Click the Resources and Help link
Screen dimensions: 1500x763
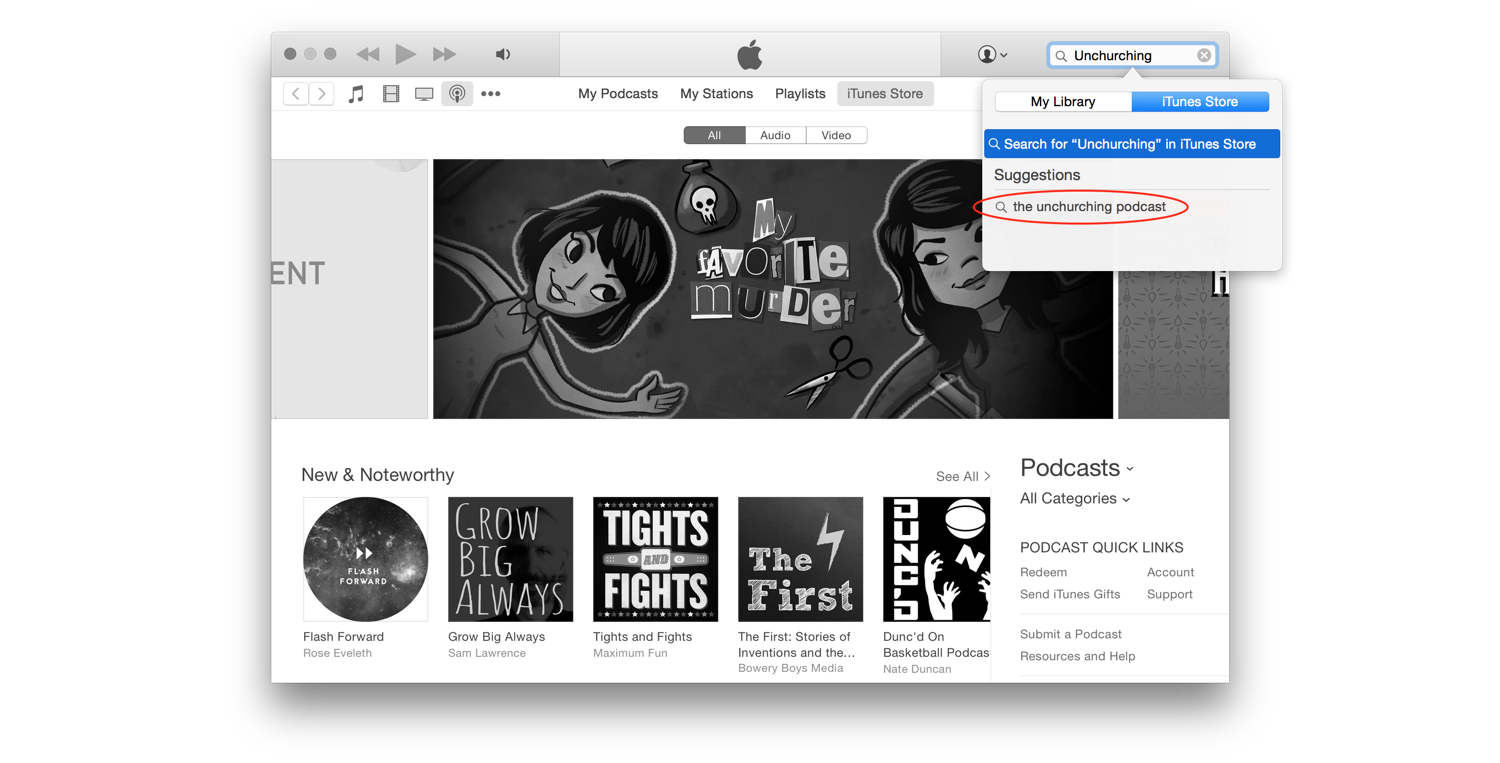pyautogui.click(x=1077, y=657)
